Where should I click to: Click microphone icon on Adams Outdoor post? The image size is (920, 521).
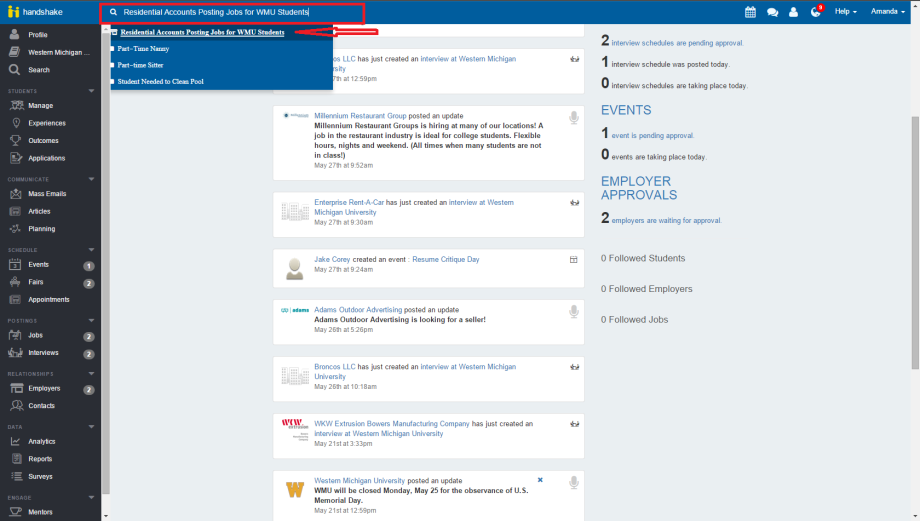click(x=574, y=312)
